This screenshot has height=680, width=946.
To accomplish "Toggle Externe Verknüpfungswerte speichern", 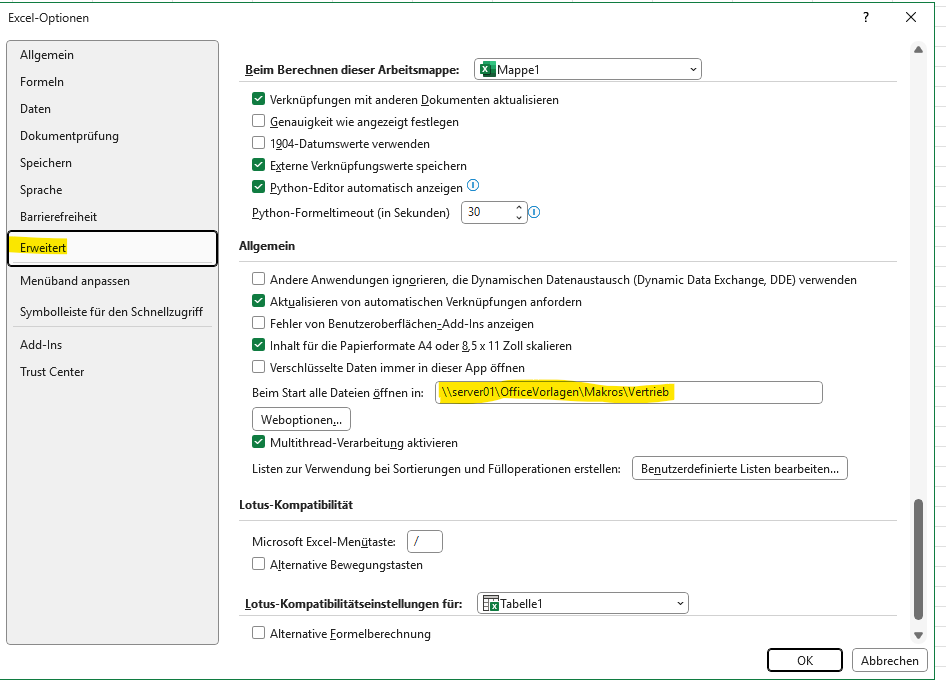I will pyautogui.click(x=258, y=165).
